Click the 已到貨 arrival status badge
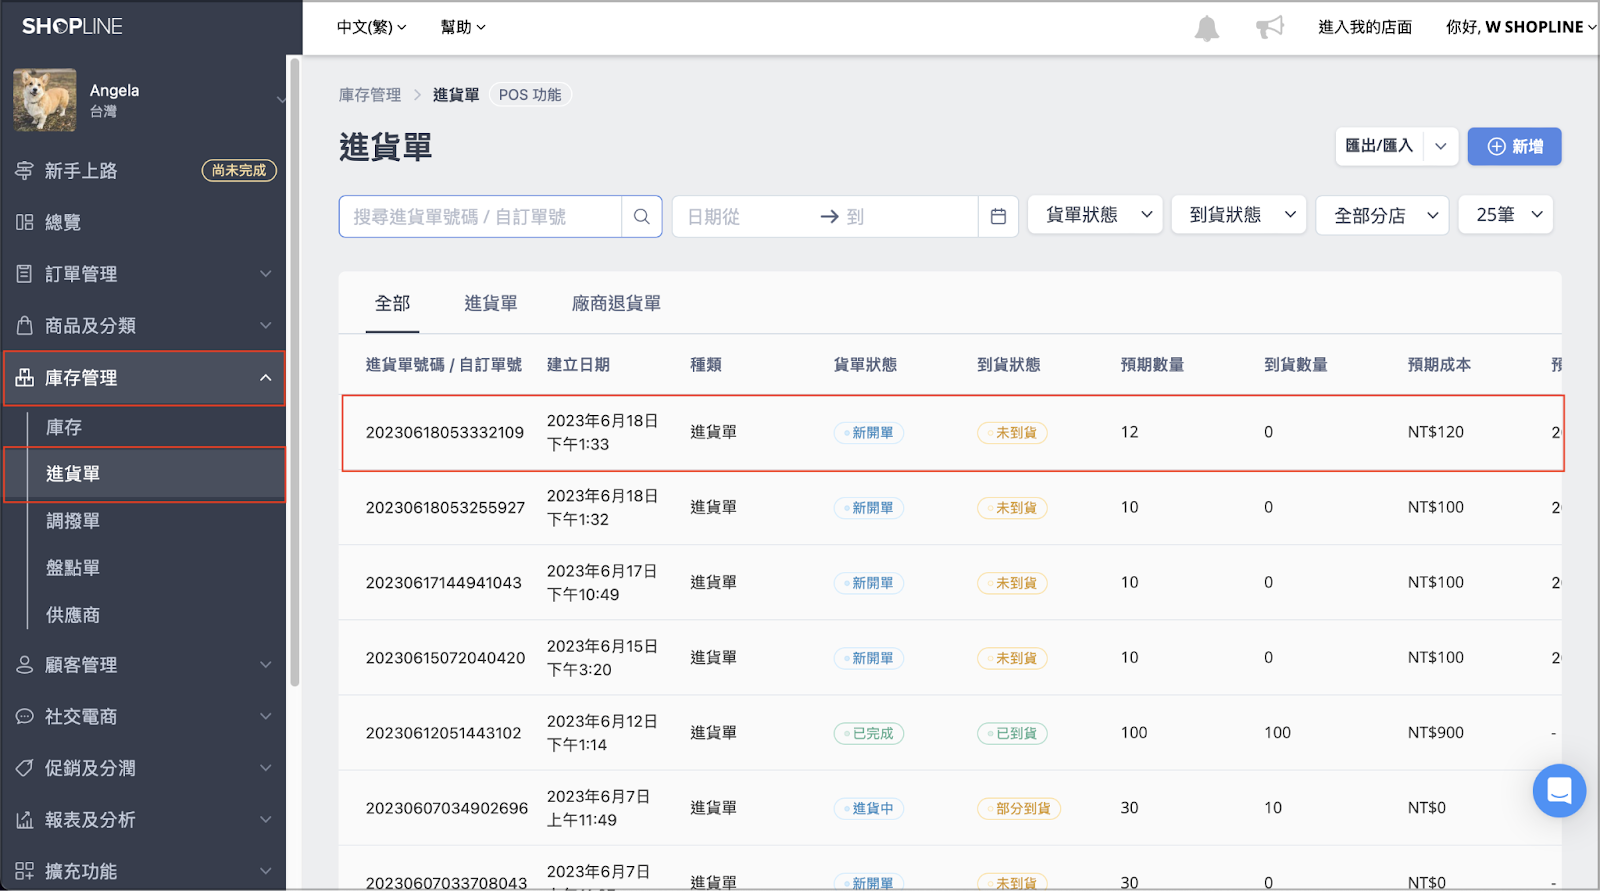Viewport: 1600px width, 891px height. tap(1012, 733)
